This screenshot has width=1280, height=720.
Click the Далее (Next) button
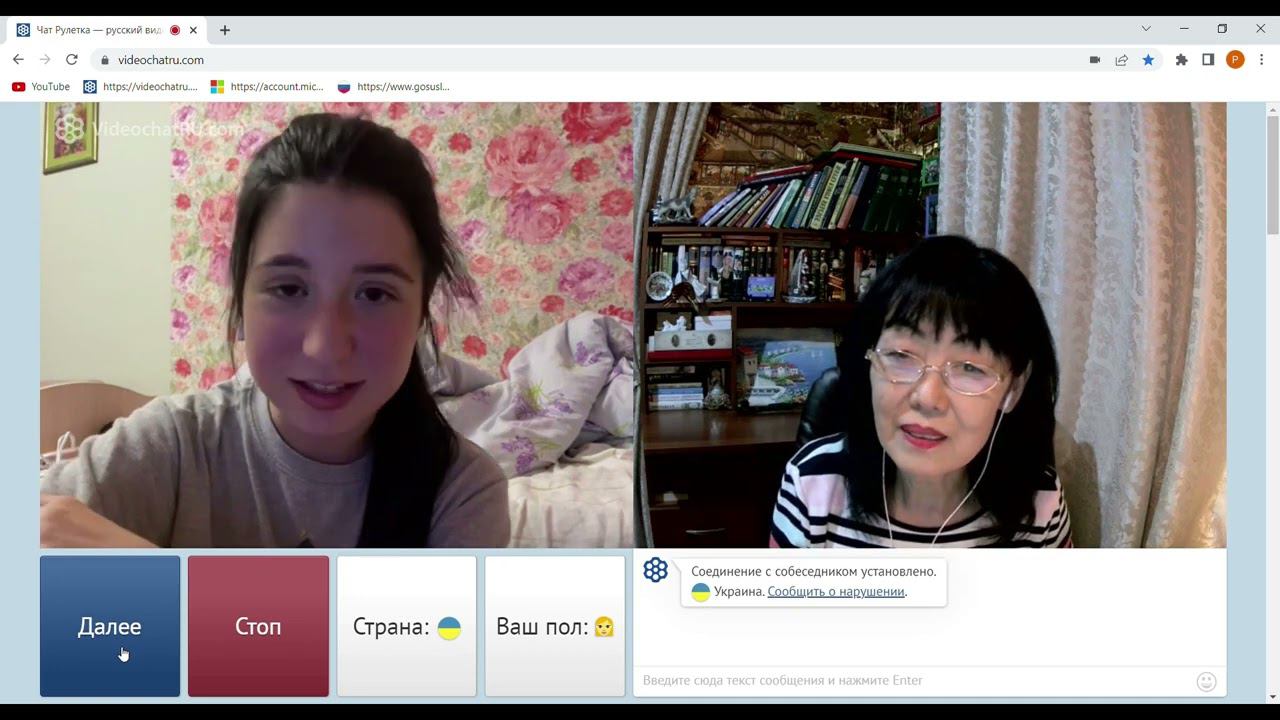pyautogui.click(x=110, y=626)
